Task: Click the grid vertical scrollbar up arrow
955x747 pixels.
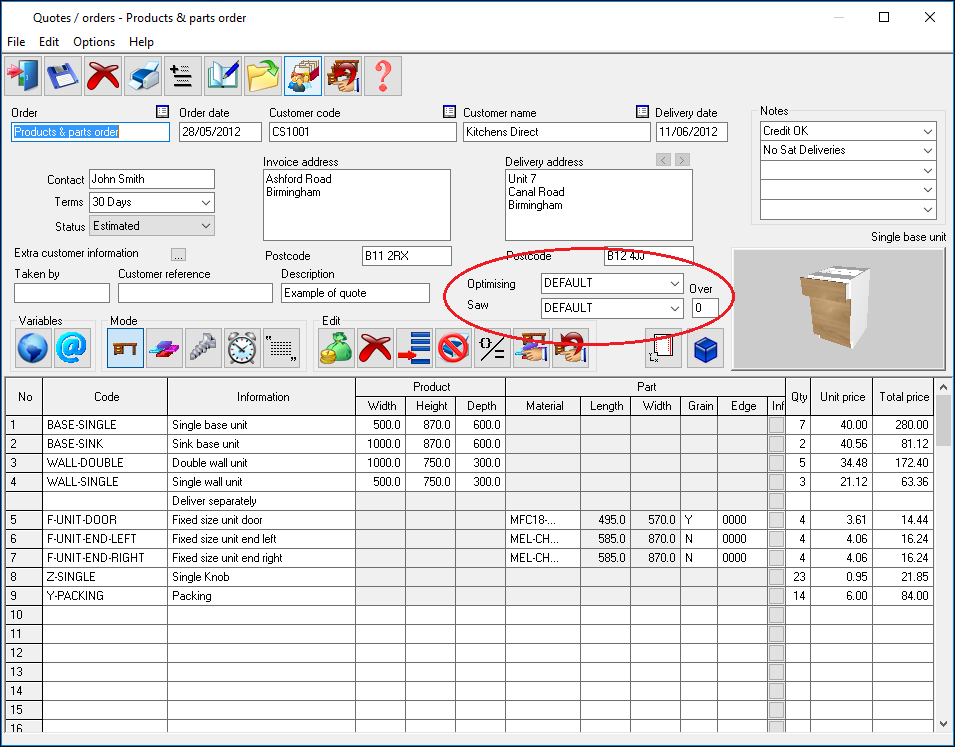Action: coord(943,387)
